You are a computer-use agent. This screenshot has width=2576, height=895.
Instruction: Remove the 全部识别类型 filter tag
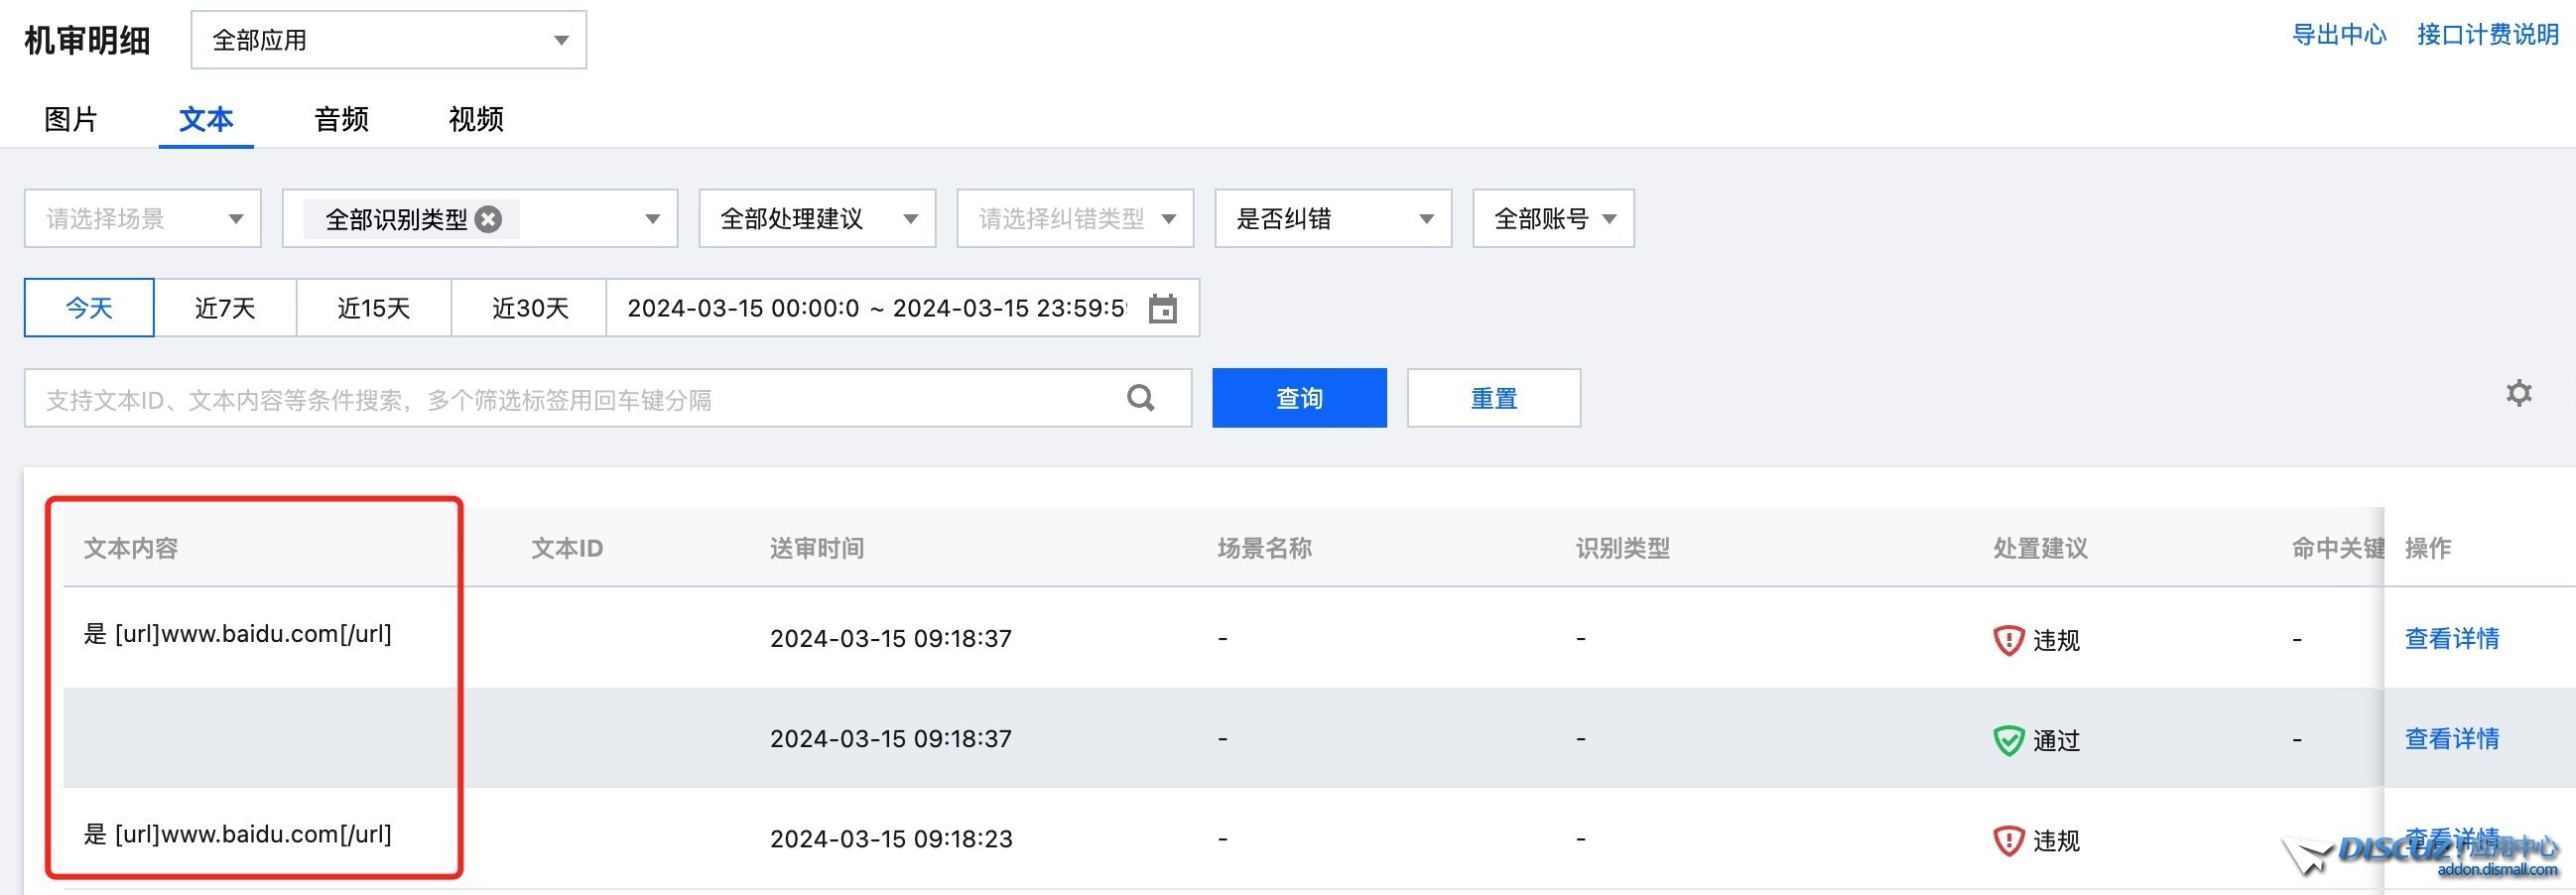(x=488, y=218)
